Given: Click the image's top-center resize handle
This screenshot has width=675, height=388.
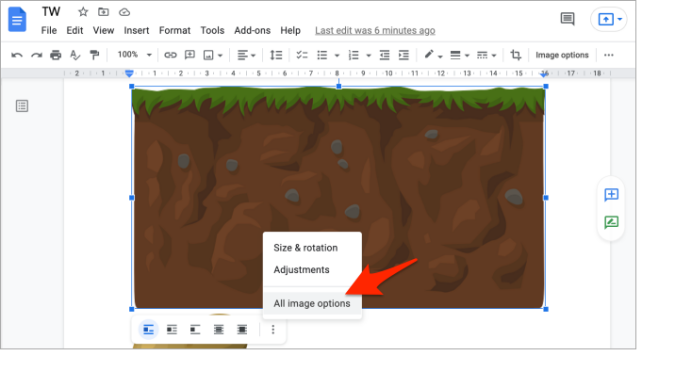Looking at the screenshot, I should 339,87.
